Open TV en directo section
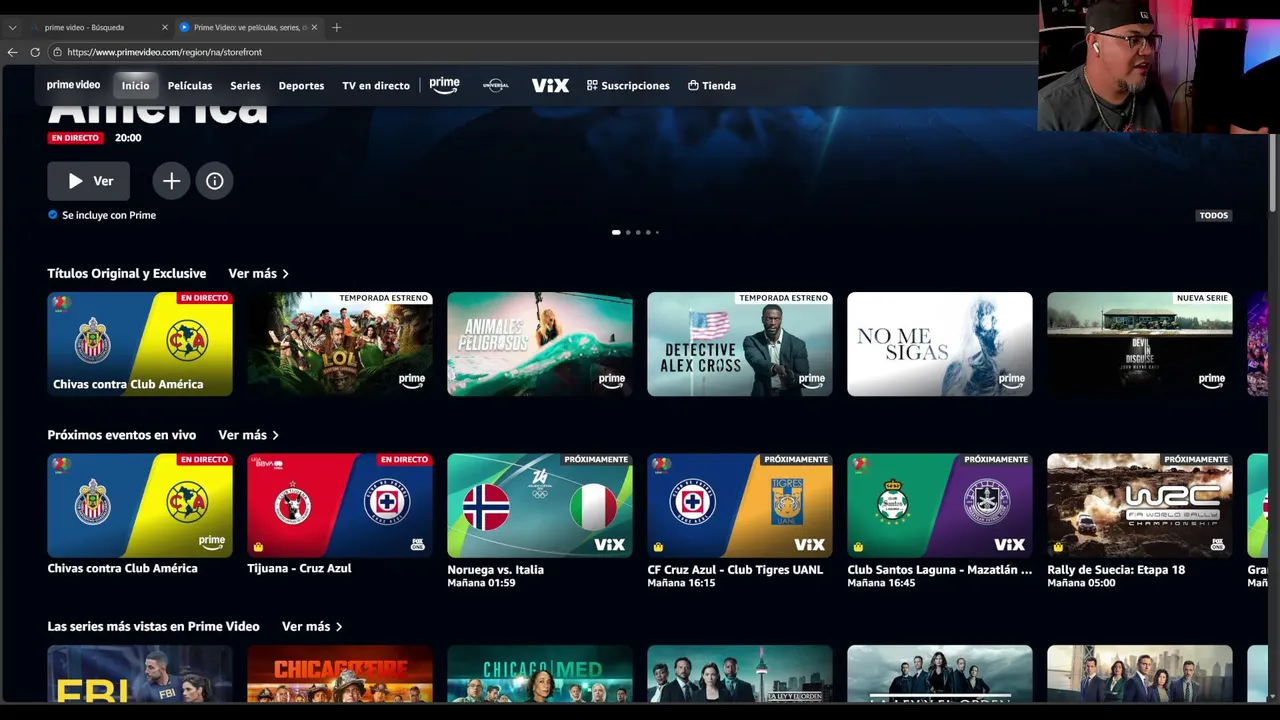Image resolution: width=1280 pixels, height=720 pixels. point(376,85)
